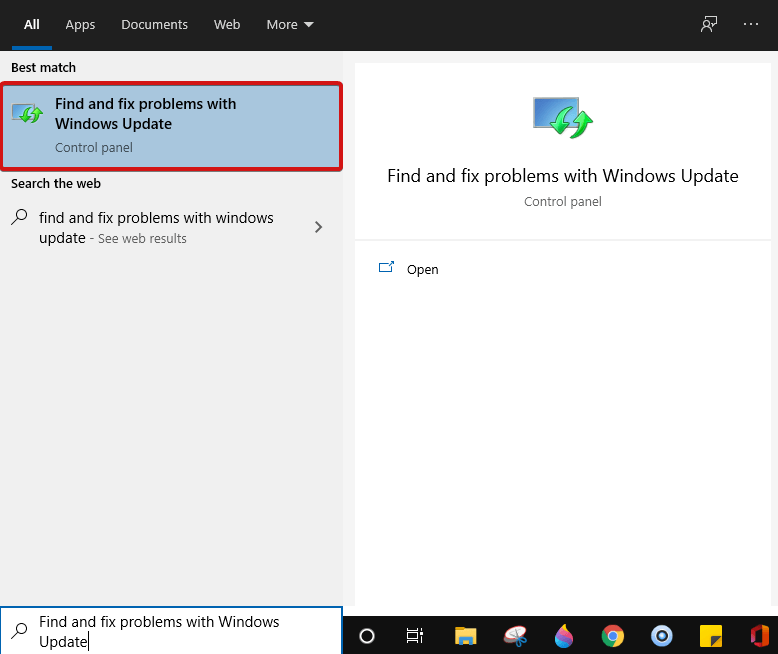This screenshot has height=654, width=778.
Task: Open Snipping Tool from the taskbar
Action: pyautogui.click(x=515, y=636)
